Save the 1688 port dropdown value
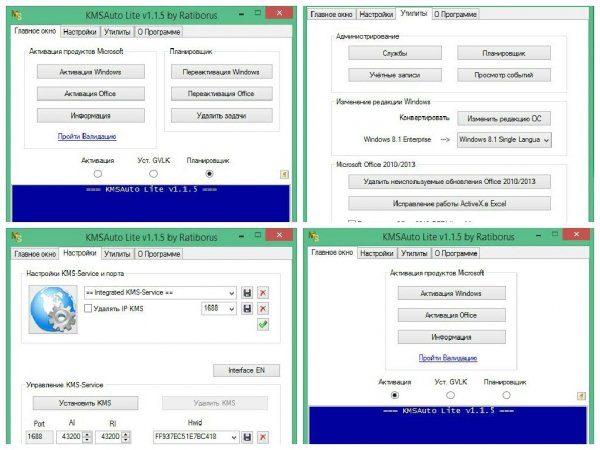The image size is (600, 450). [x=247, y=309]
